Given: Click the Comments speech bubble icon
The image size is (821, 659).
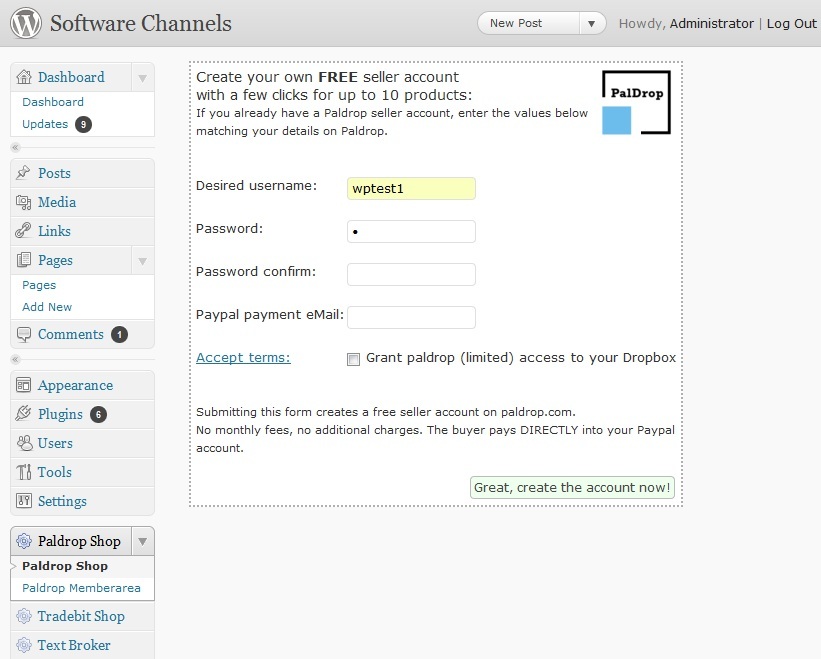Looking at the screenshot, I should click(x=24, y=334).
